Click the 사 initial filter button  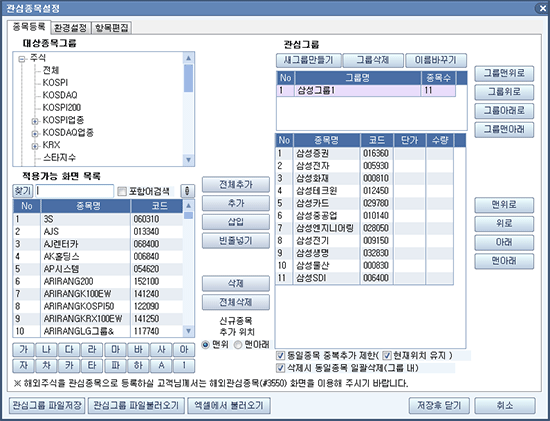[x=161, y=350]
